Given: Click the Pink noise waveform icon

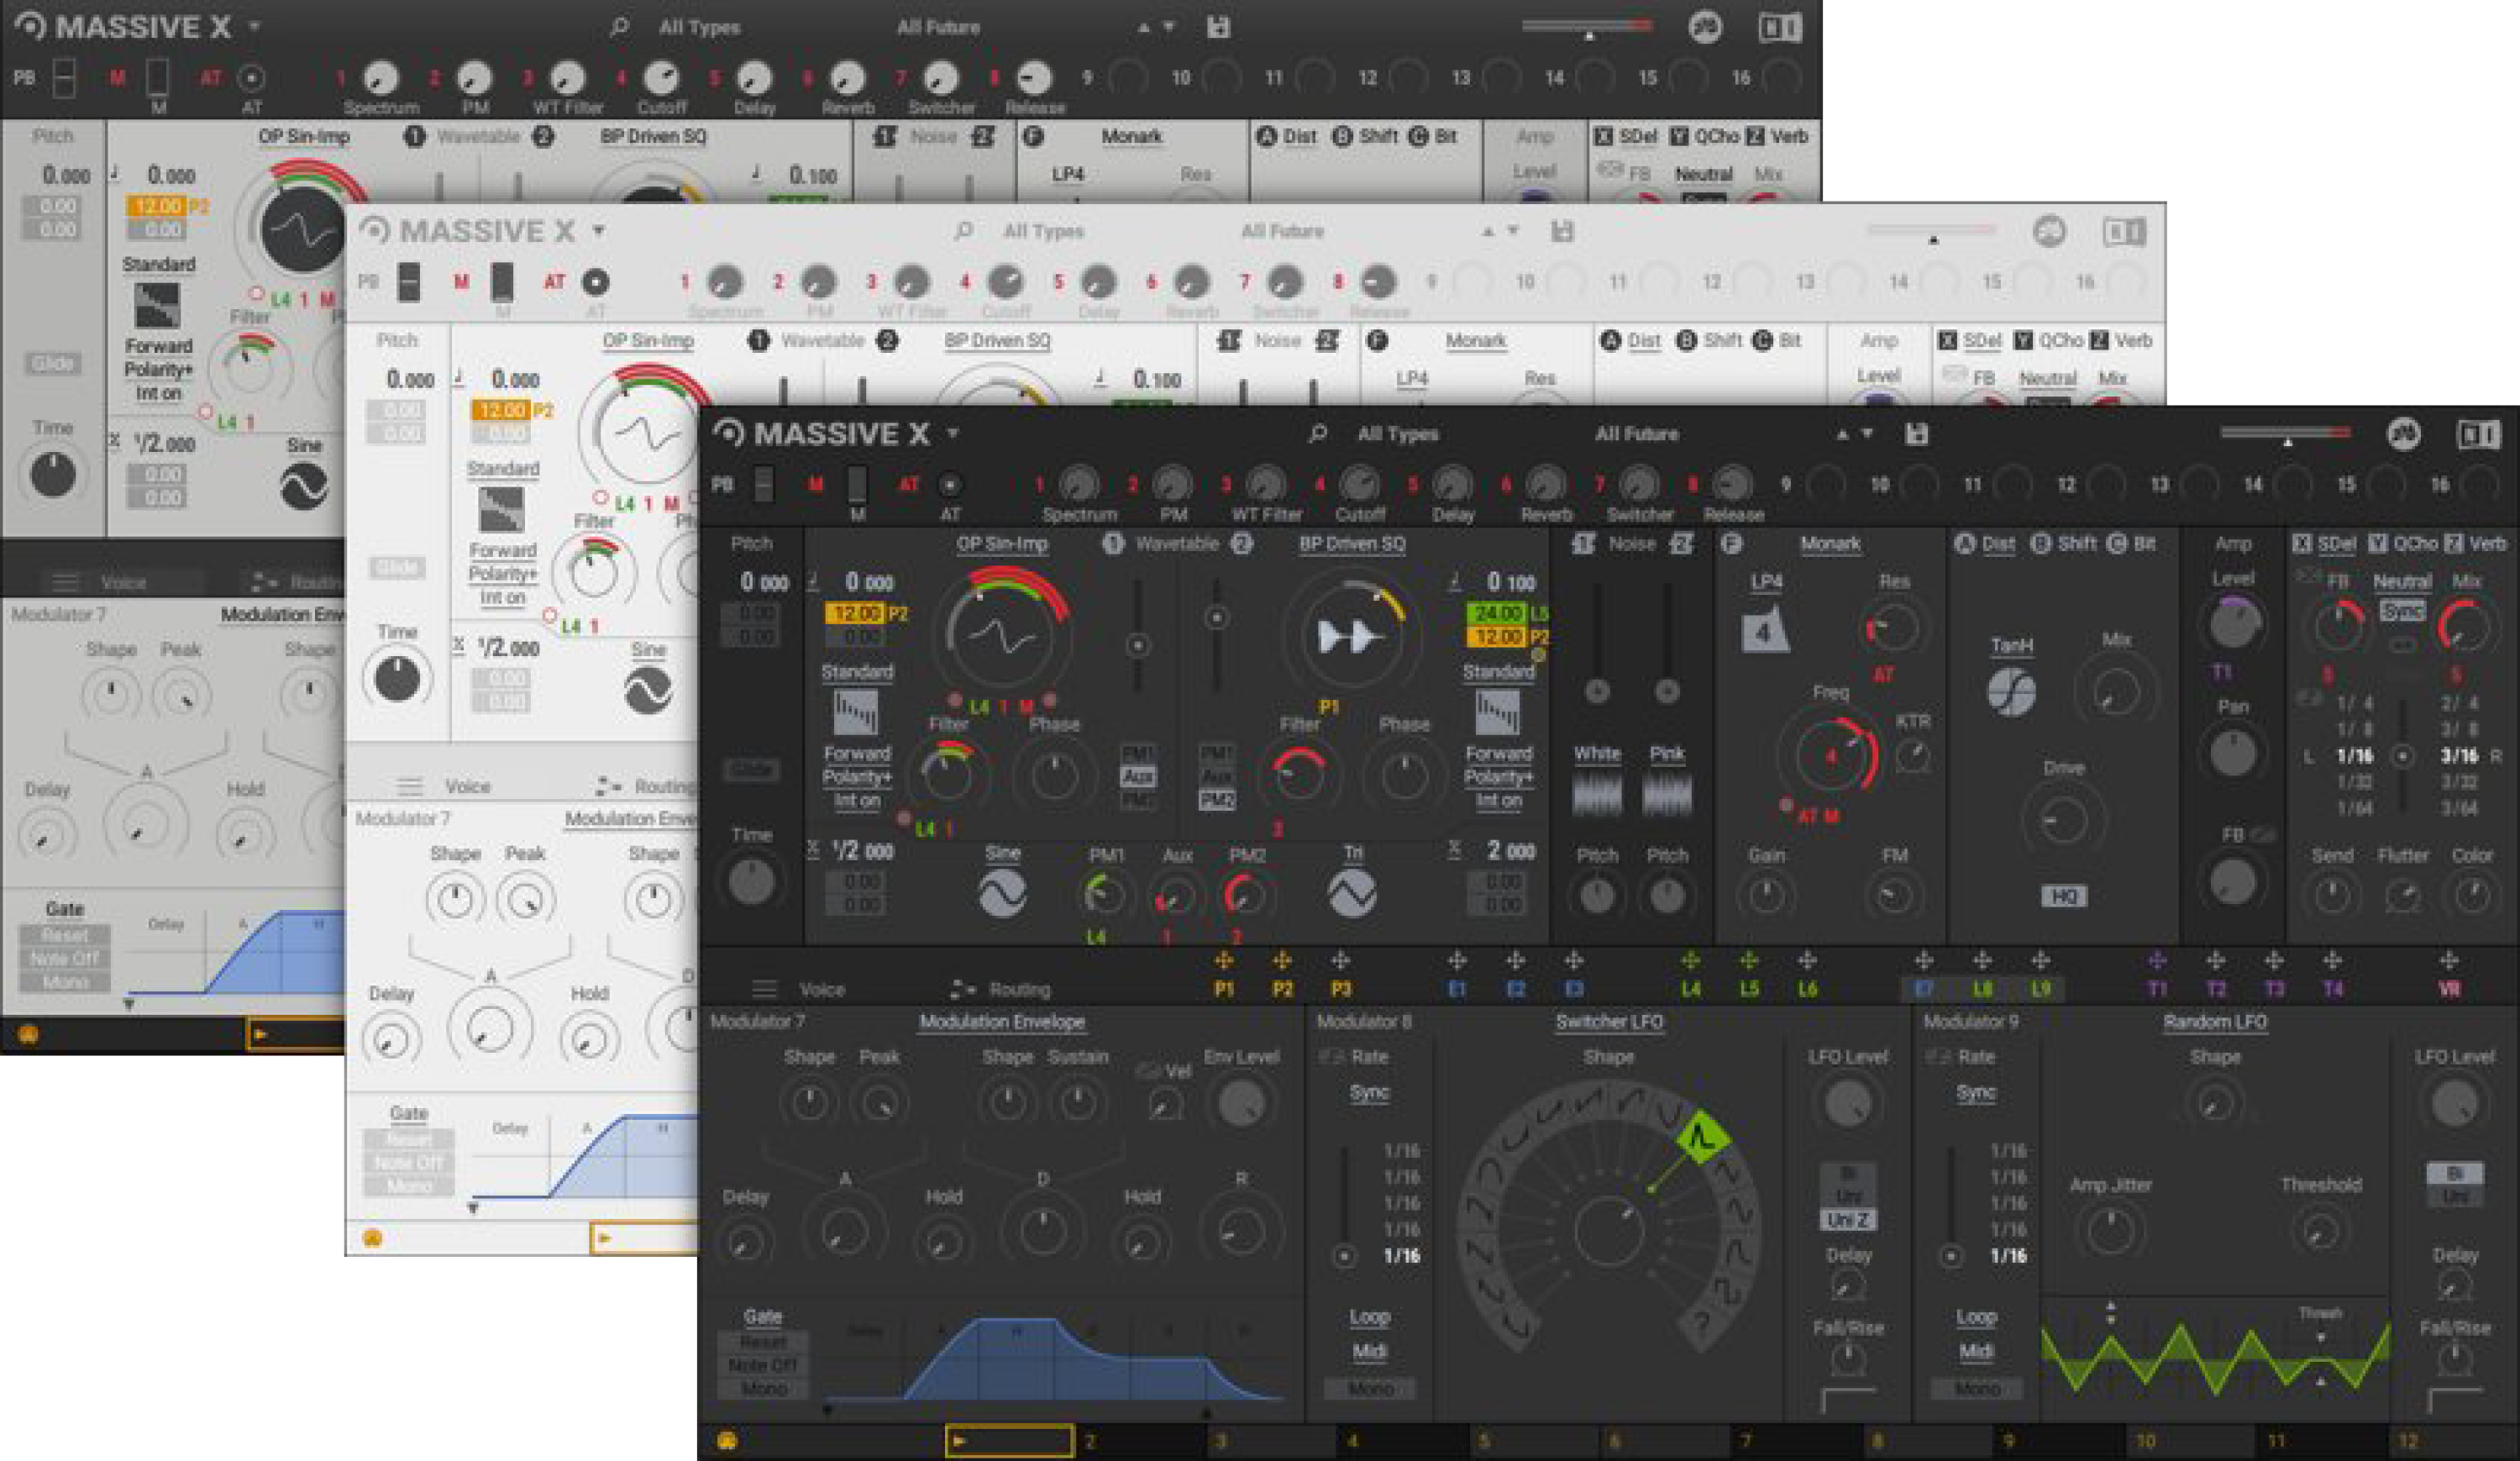Looking at the screenshot, I should click(1668, 792).
